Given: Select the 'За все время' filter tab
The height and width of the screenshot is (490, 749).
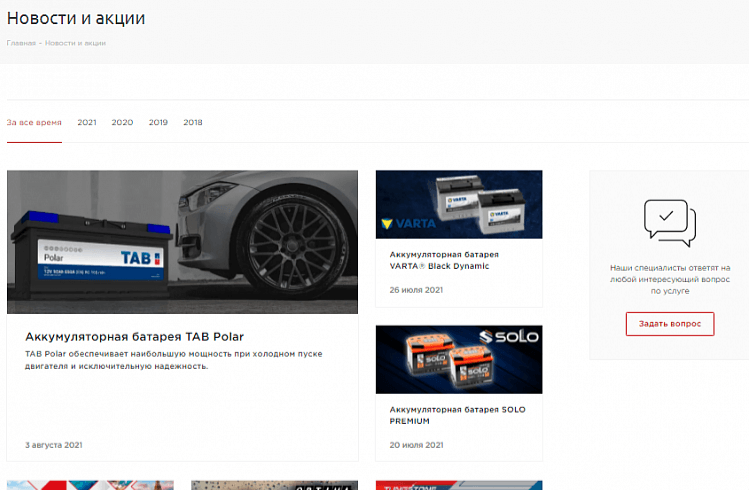Looking at the screenshot, I should tap(34, 123).
